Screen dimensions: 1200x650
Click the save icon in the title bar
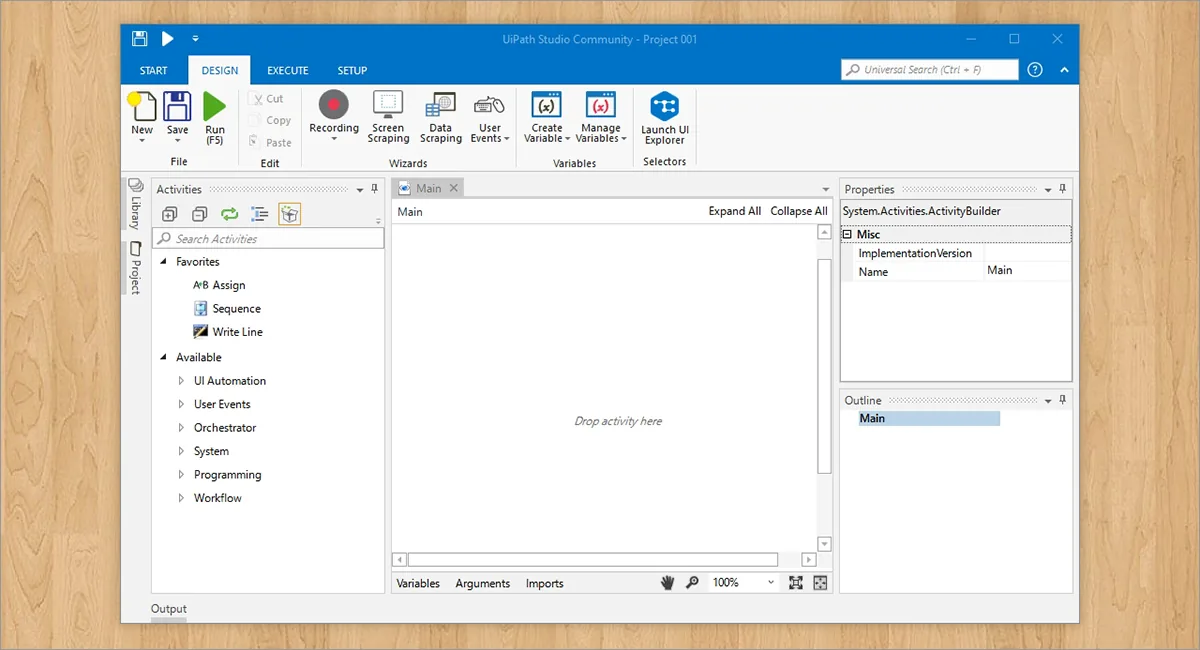[x=139, y=39]
